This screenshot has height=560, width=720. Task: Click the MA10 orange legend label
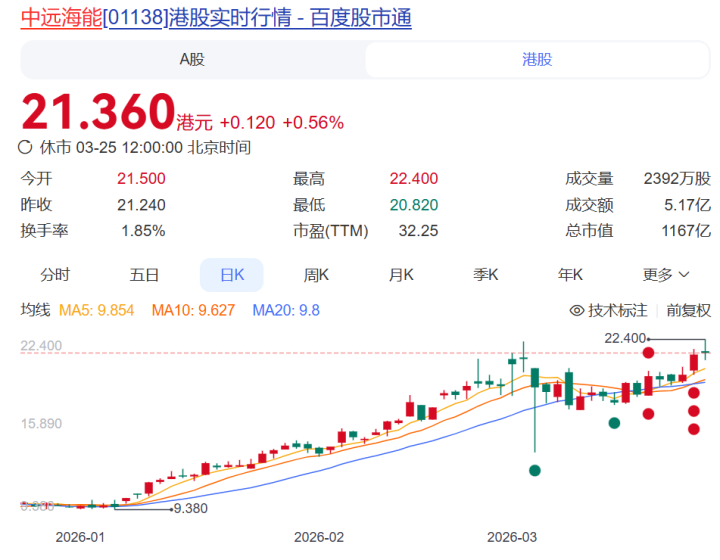point(193,311)
